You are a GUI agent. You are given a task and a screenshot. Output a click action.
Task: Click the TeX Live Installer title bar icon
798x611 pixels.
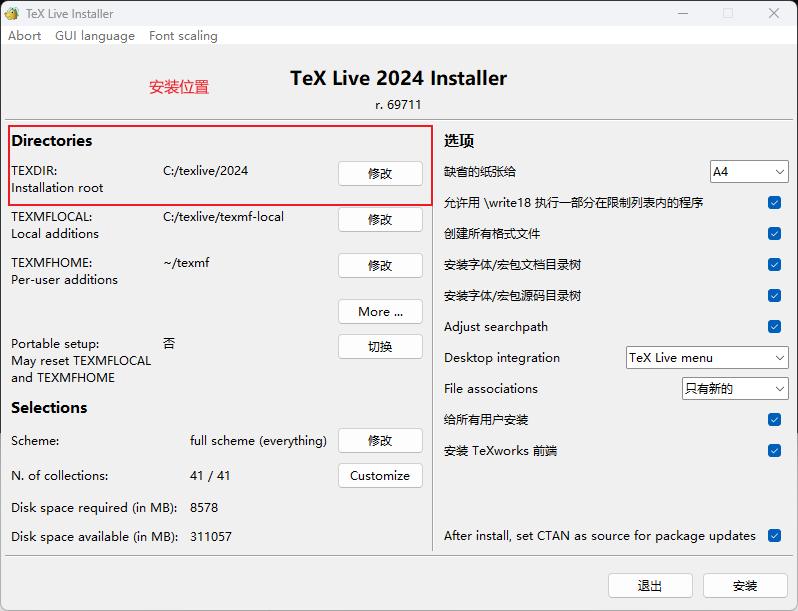coord(12,13)
